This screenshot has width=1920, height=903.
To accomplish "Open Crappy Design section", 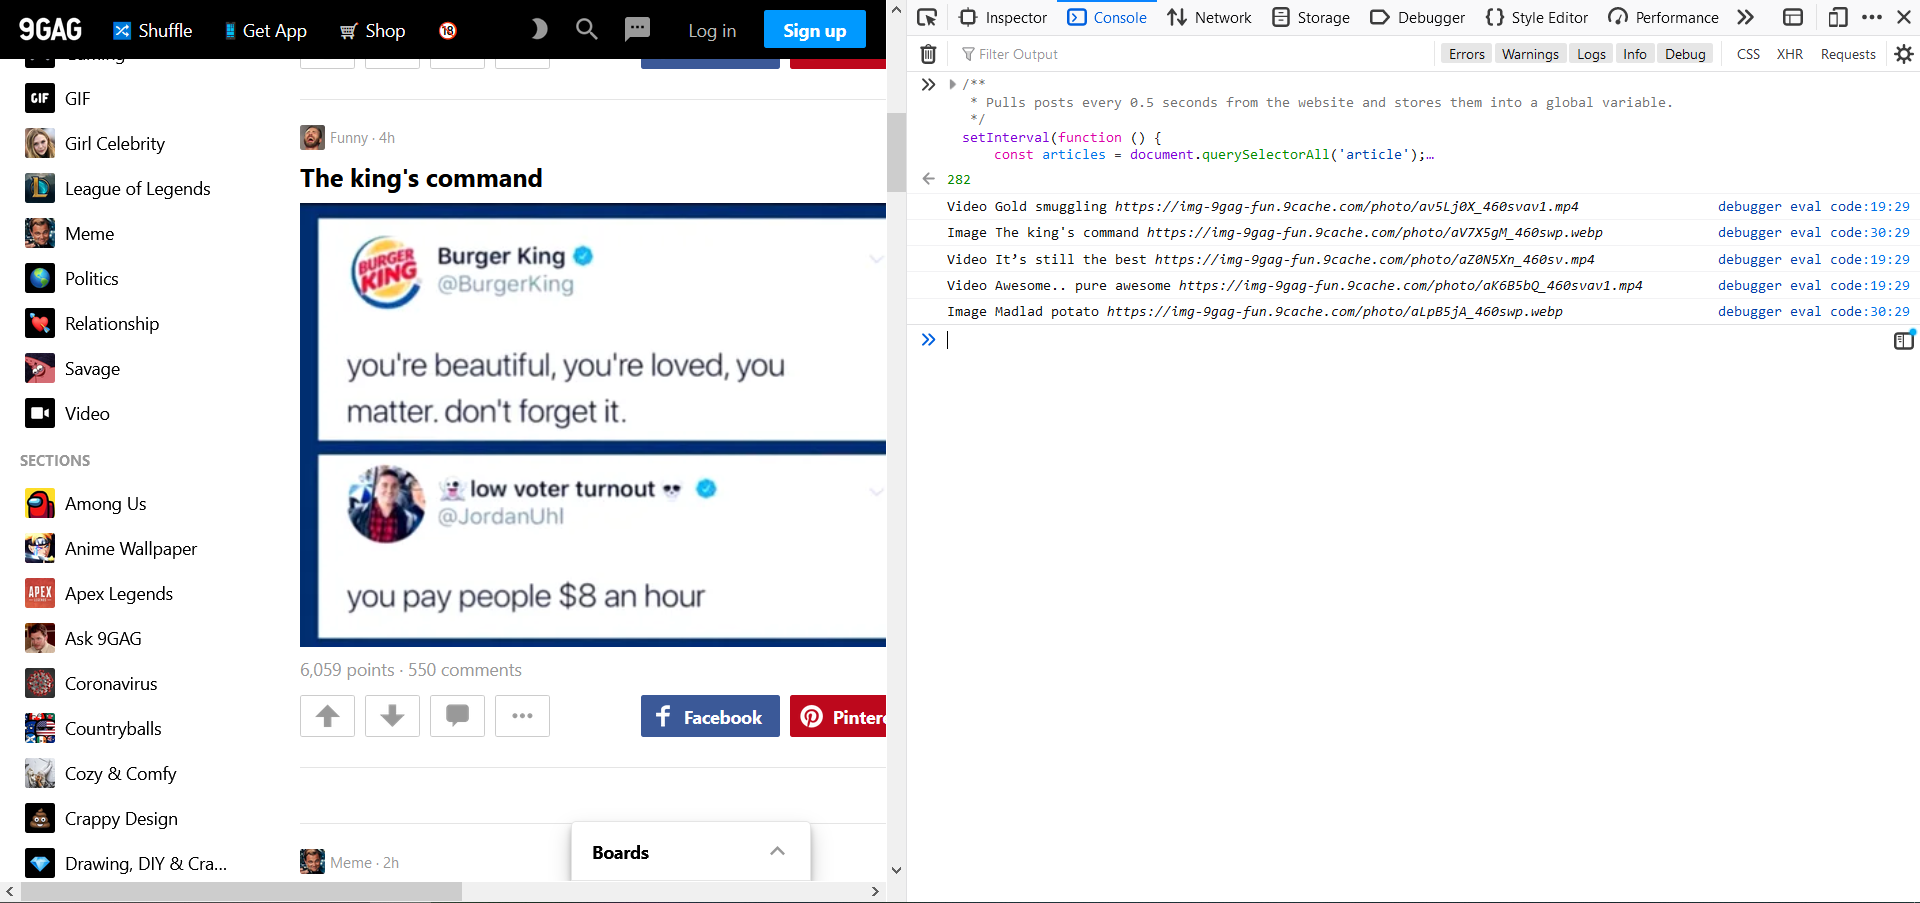I will click(102, 818).
